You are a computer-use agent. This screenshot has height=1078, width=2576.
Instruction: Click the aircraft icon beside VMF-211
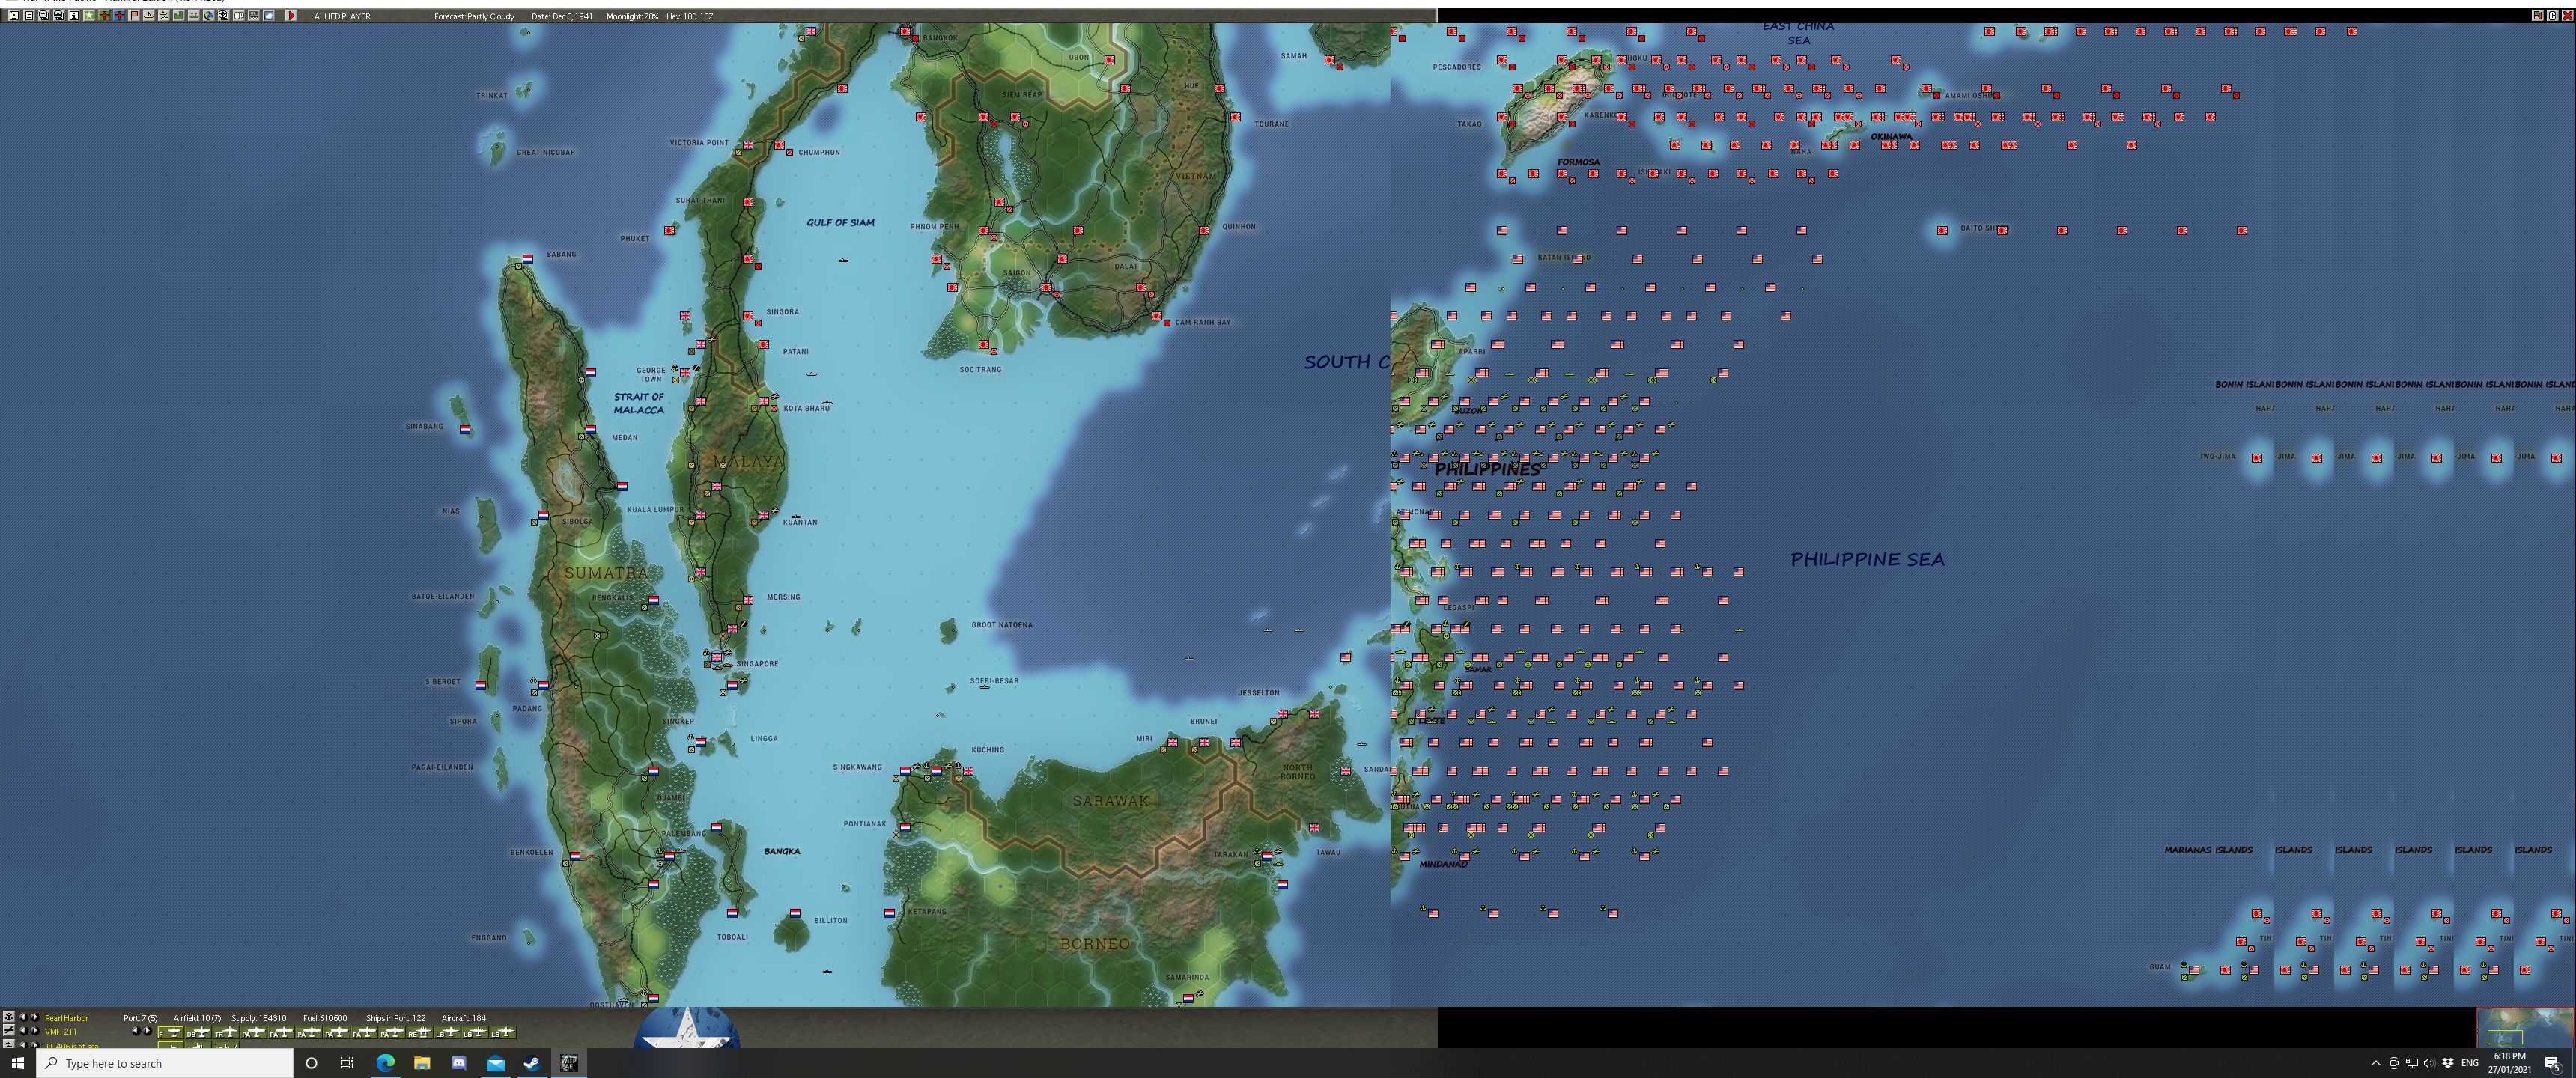(x=9, y=1031)
